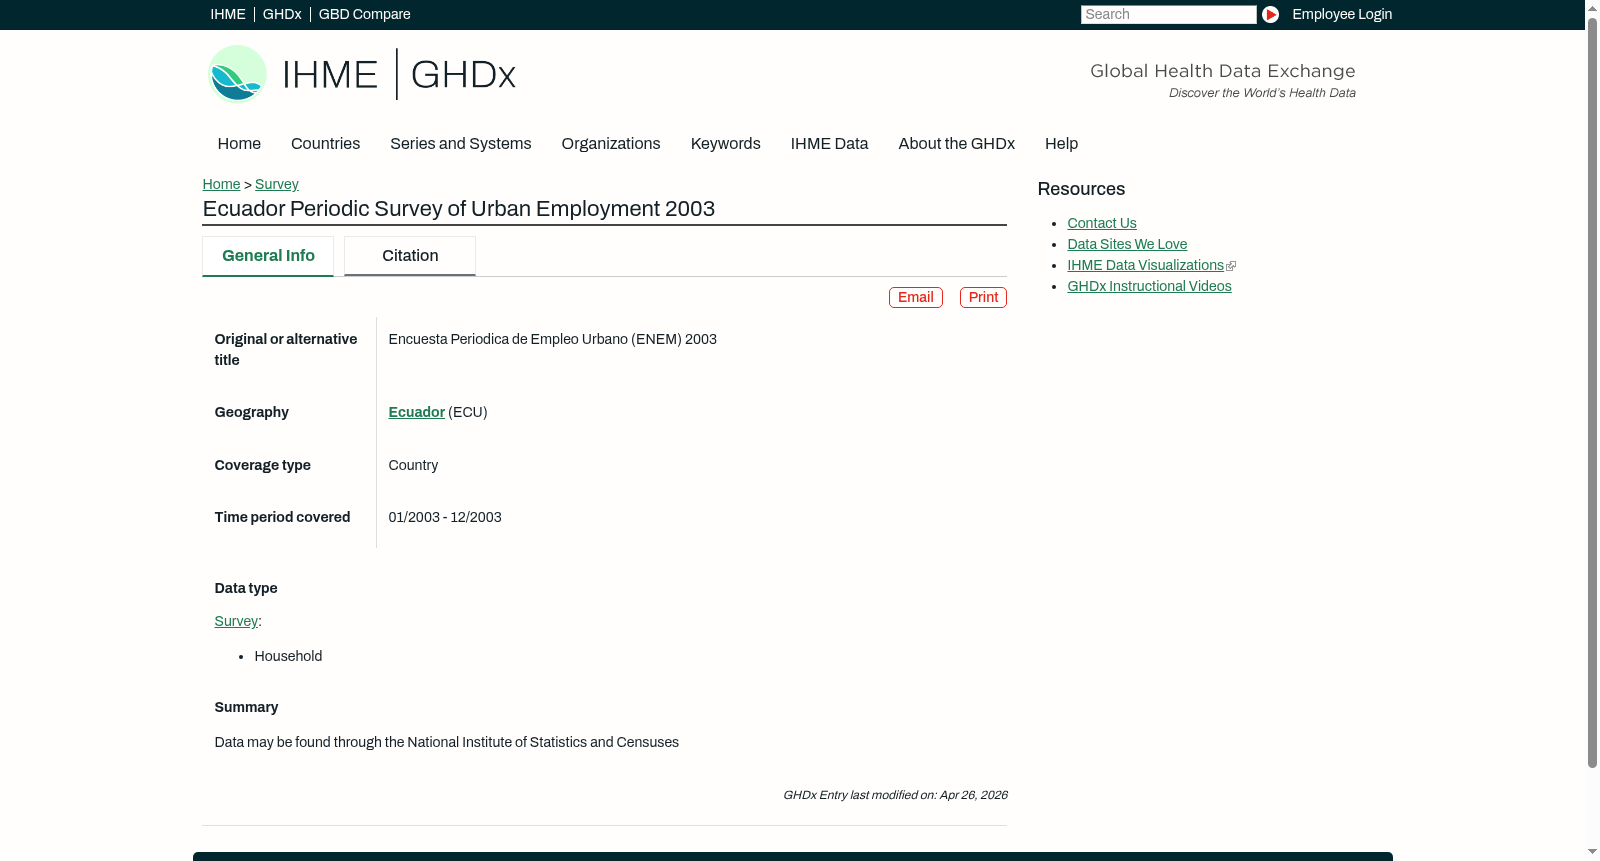The width and height of the screenshot is (1600, 861).
Task: Open the Ecuador geography link
Action: (417, 412)
